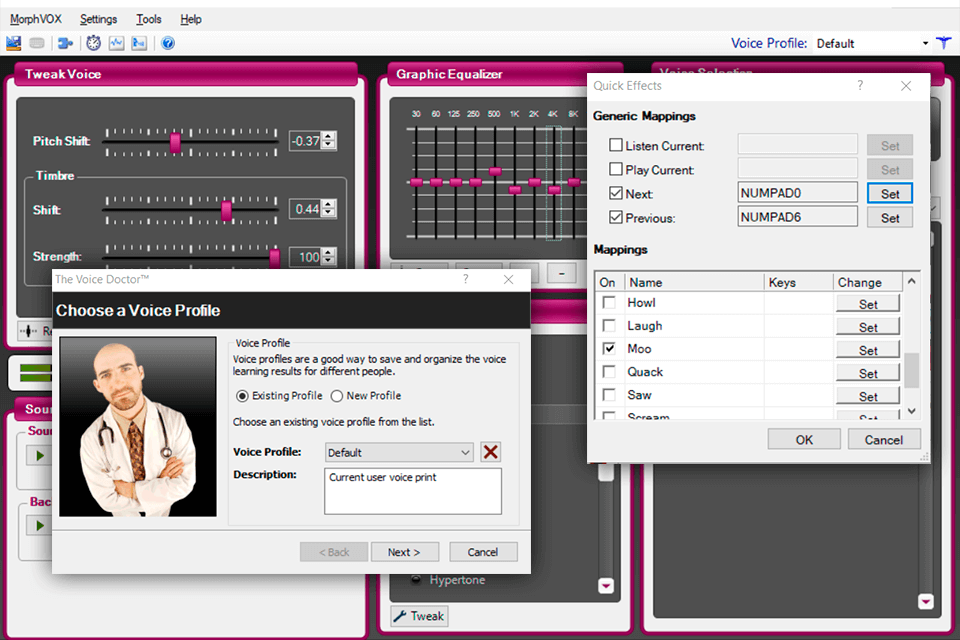Viewport: 960px width, 640px height.
Task: Open the MorphVOX help icon
Action: [x=167, y=43]
